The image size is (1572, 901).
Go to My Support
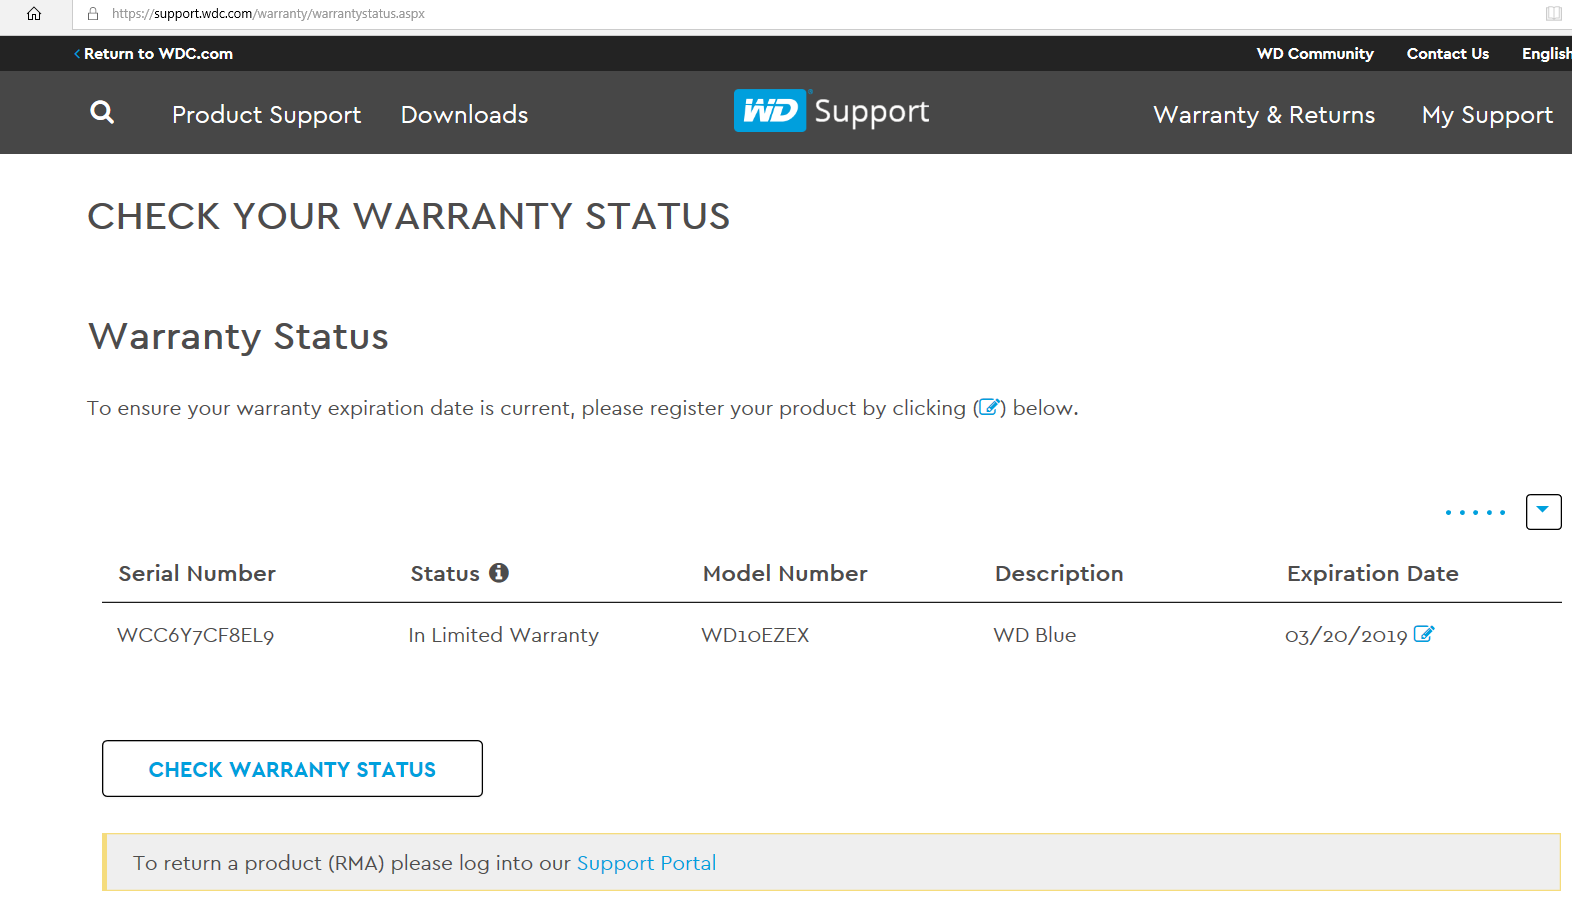(x=1487, y=115)
